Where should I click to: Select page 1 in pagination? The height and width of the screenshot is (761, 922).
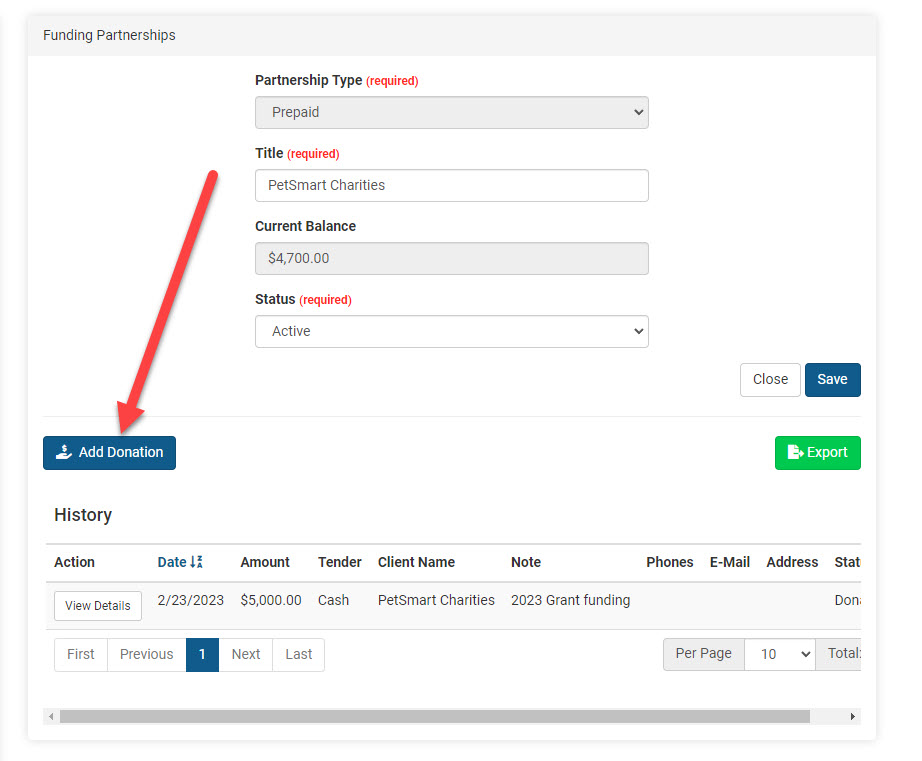202,654
